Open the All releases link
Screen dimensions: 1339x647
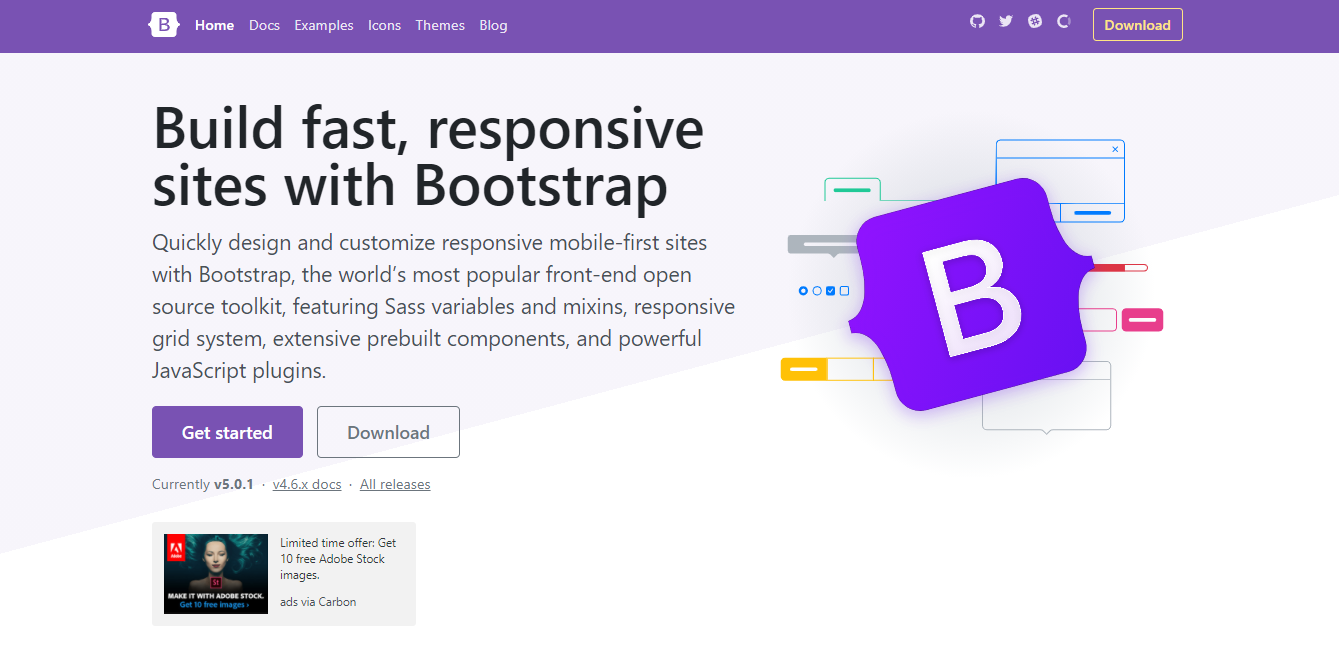point(395,484)
